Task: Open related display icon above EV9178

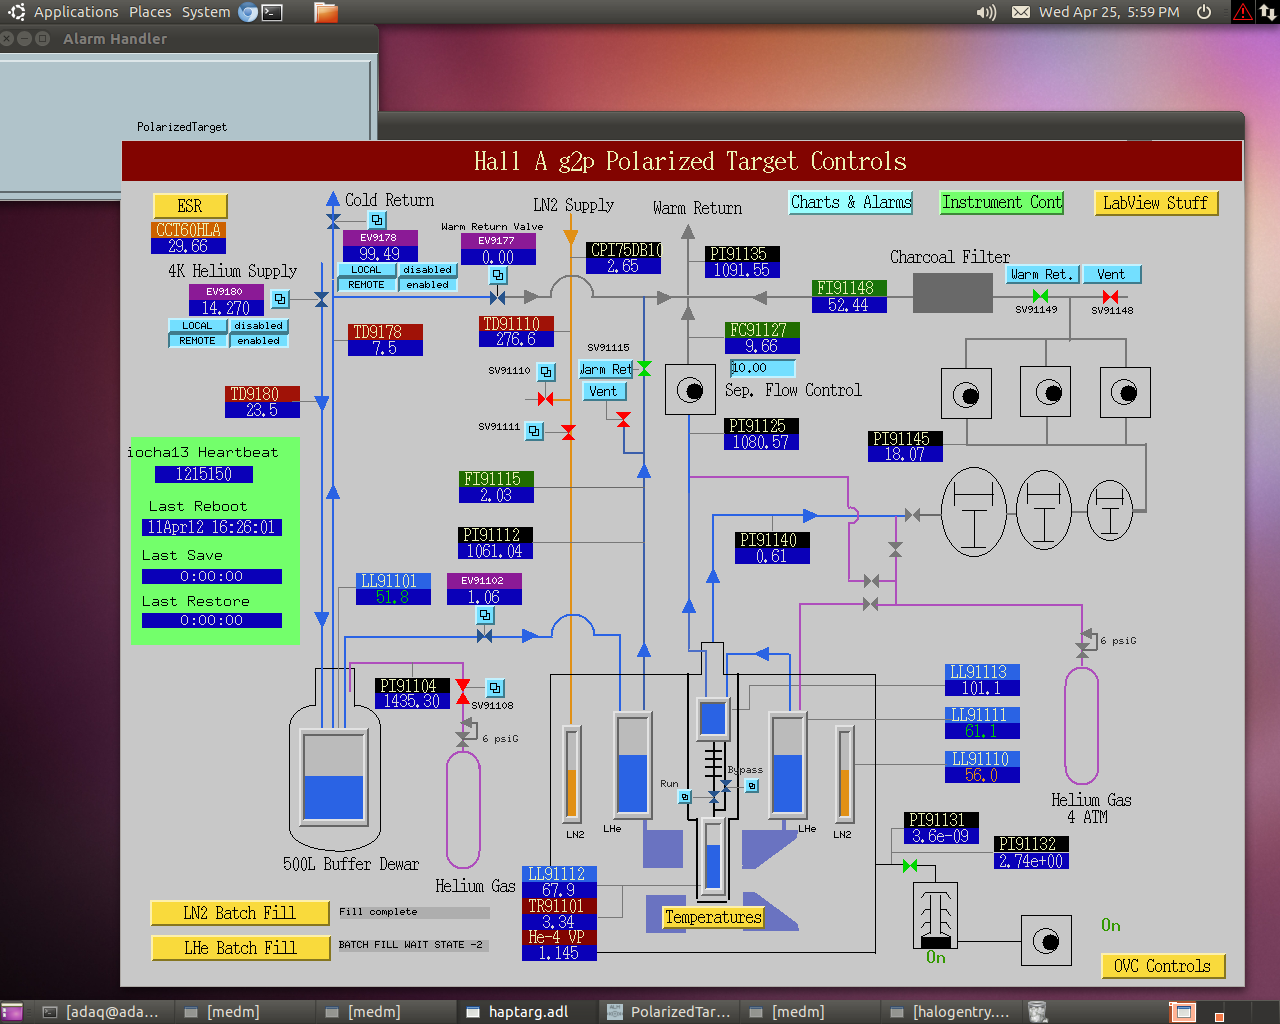Action: 377,220
